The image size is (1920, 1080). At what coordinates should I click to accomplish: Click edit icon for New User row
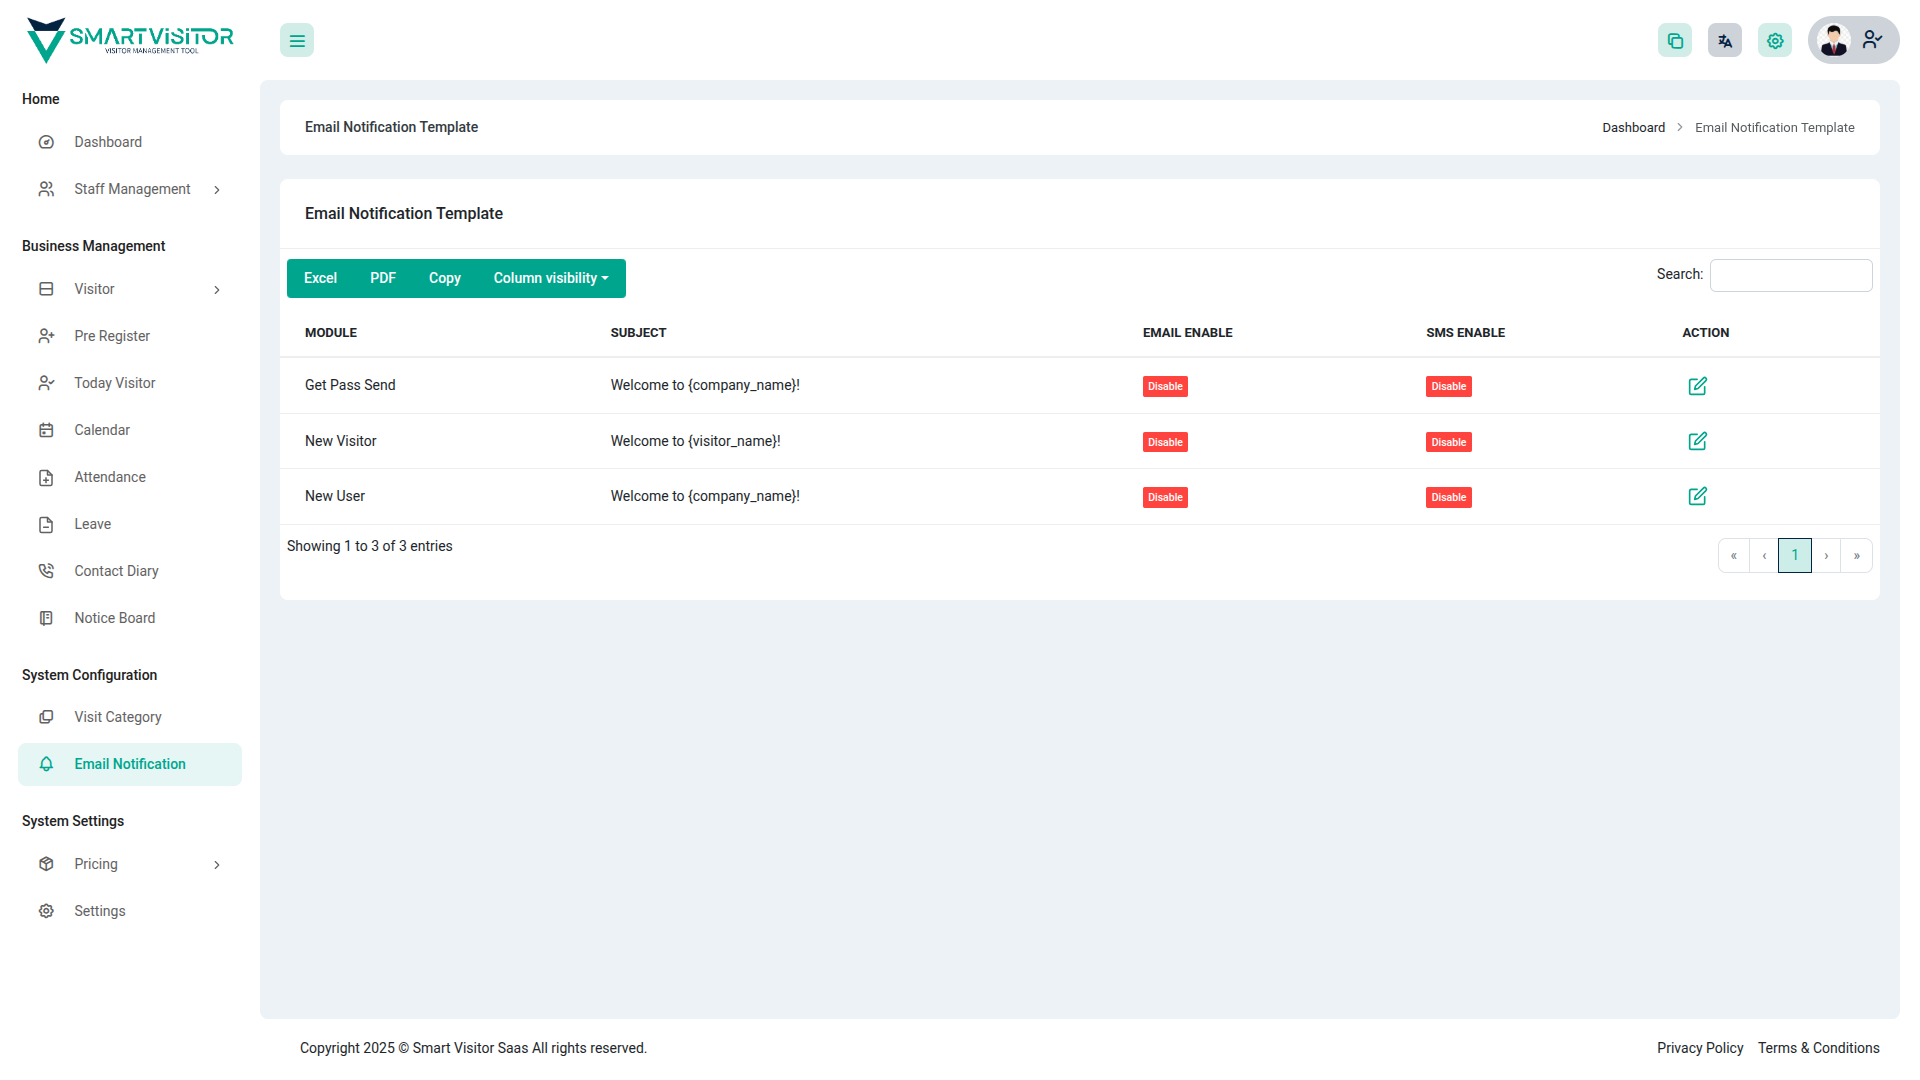1697,496
